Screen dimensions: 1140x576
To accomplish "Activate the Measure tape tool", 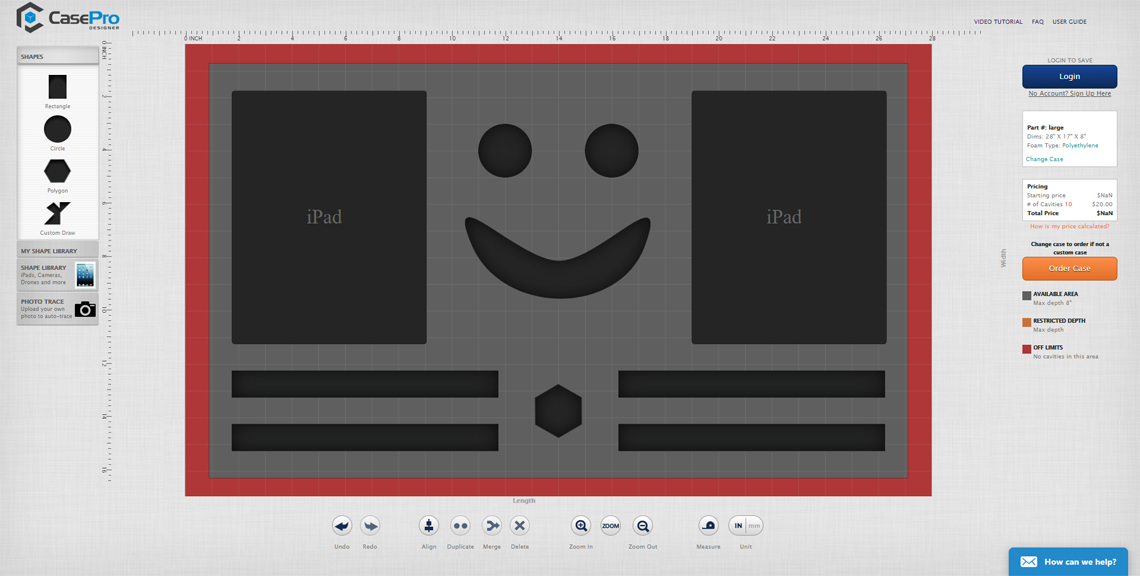I will pos(708,525).
